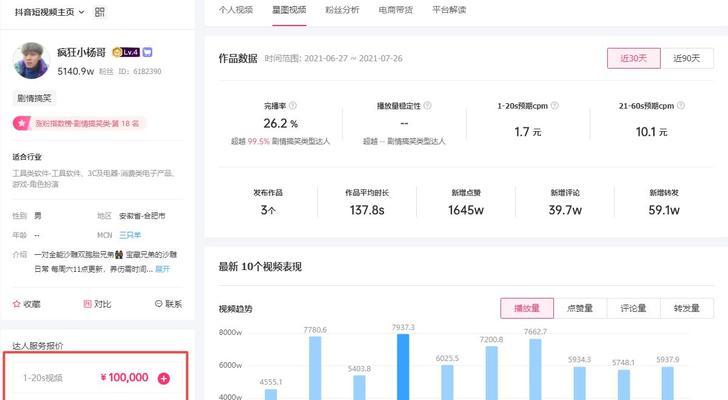Select the 近30天 time range
The height and width of the screenshot is (400, 728).
634,58
